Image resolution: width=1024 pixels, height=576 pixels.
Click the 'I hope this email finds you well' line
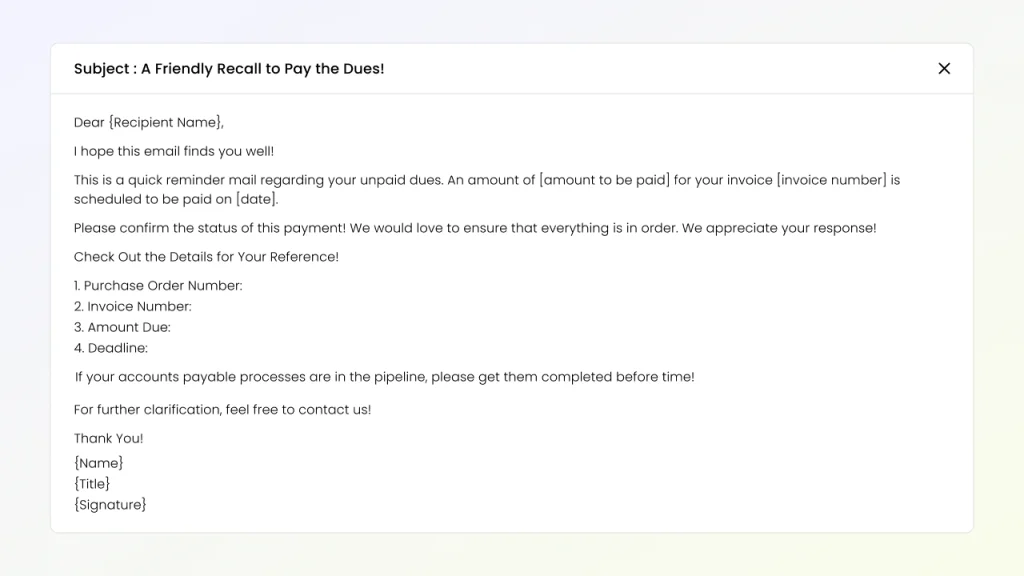coord(174,152)
